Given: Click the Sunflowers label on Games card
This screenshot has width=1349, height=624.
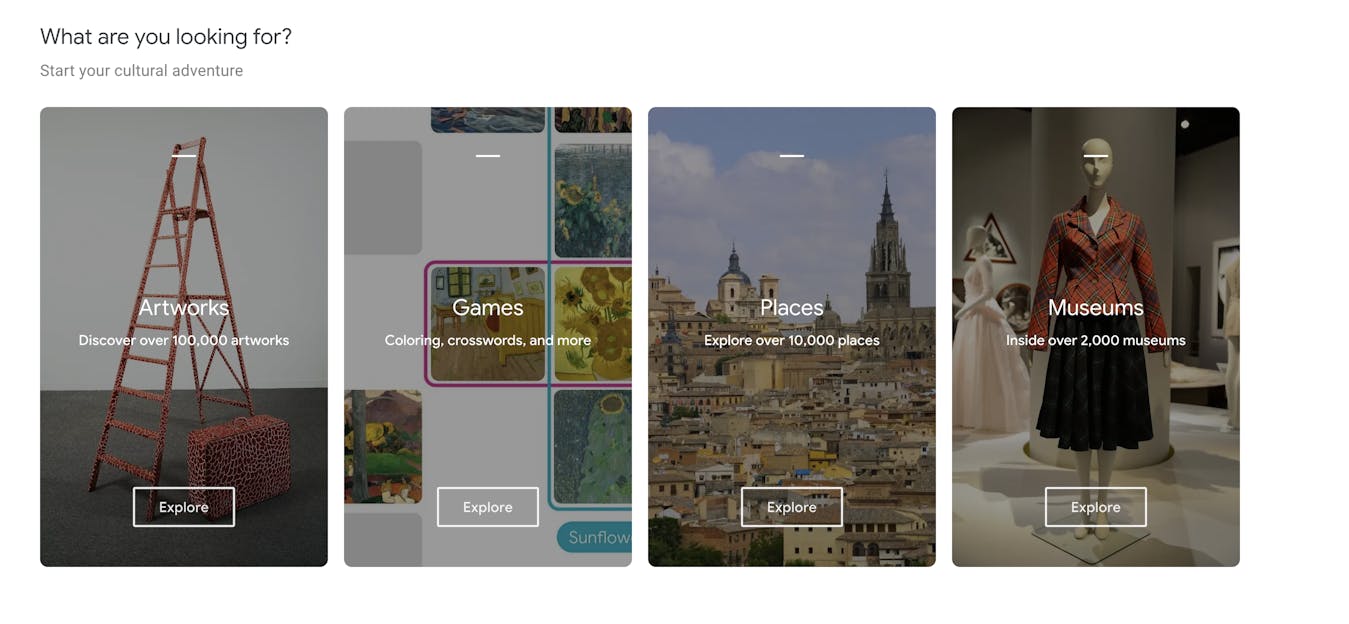Looking at the screenshot, I should [x=596, y=538].
